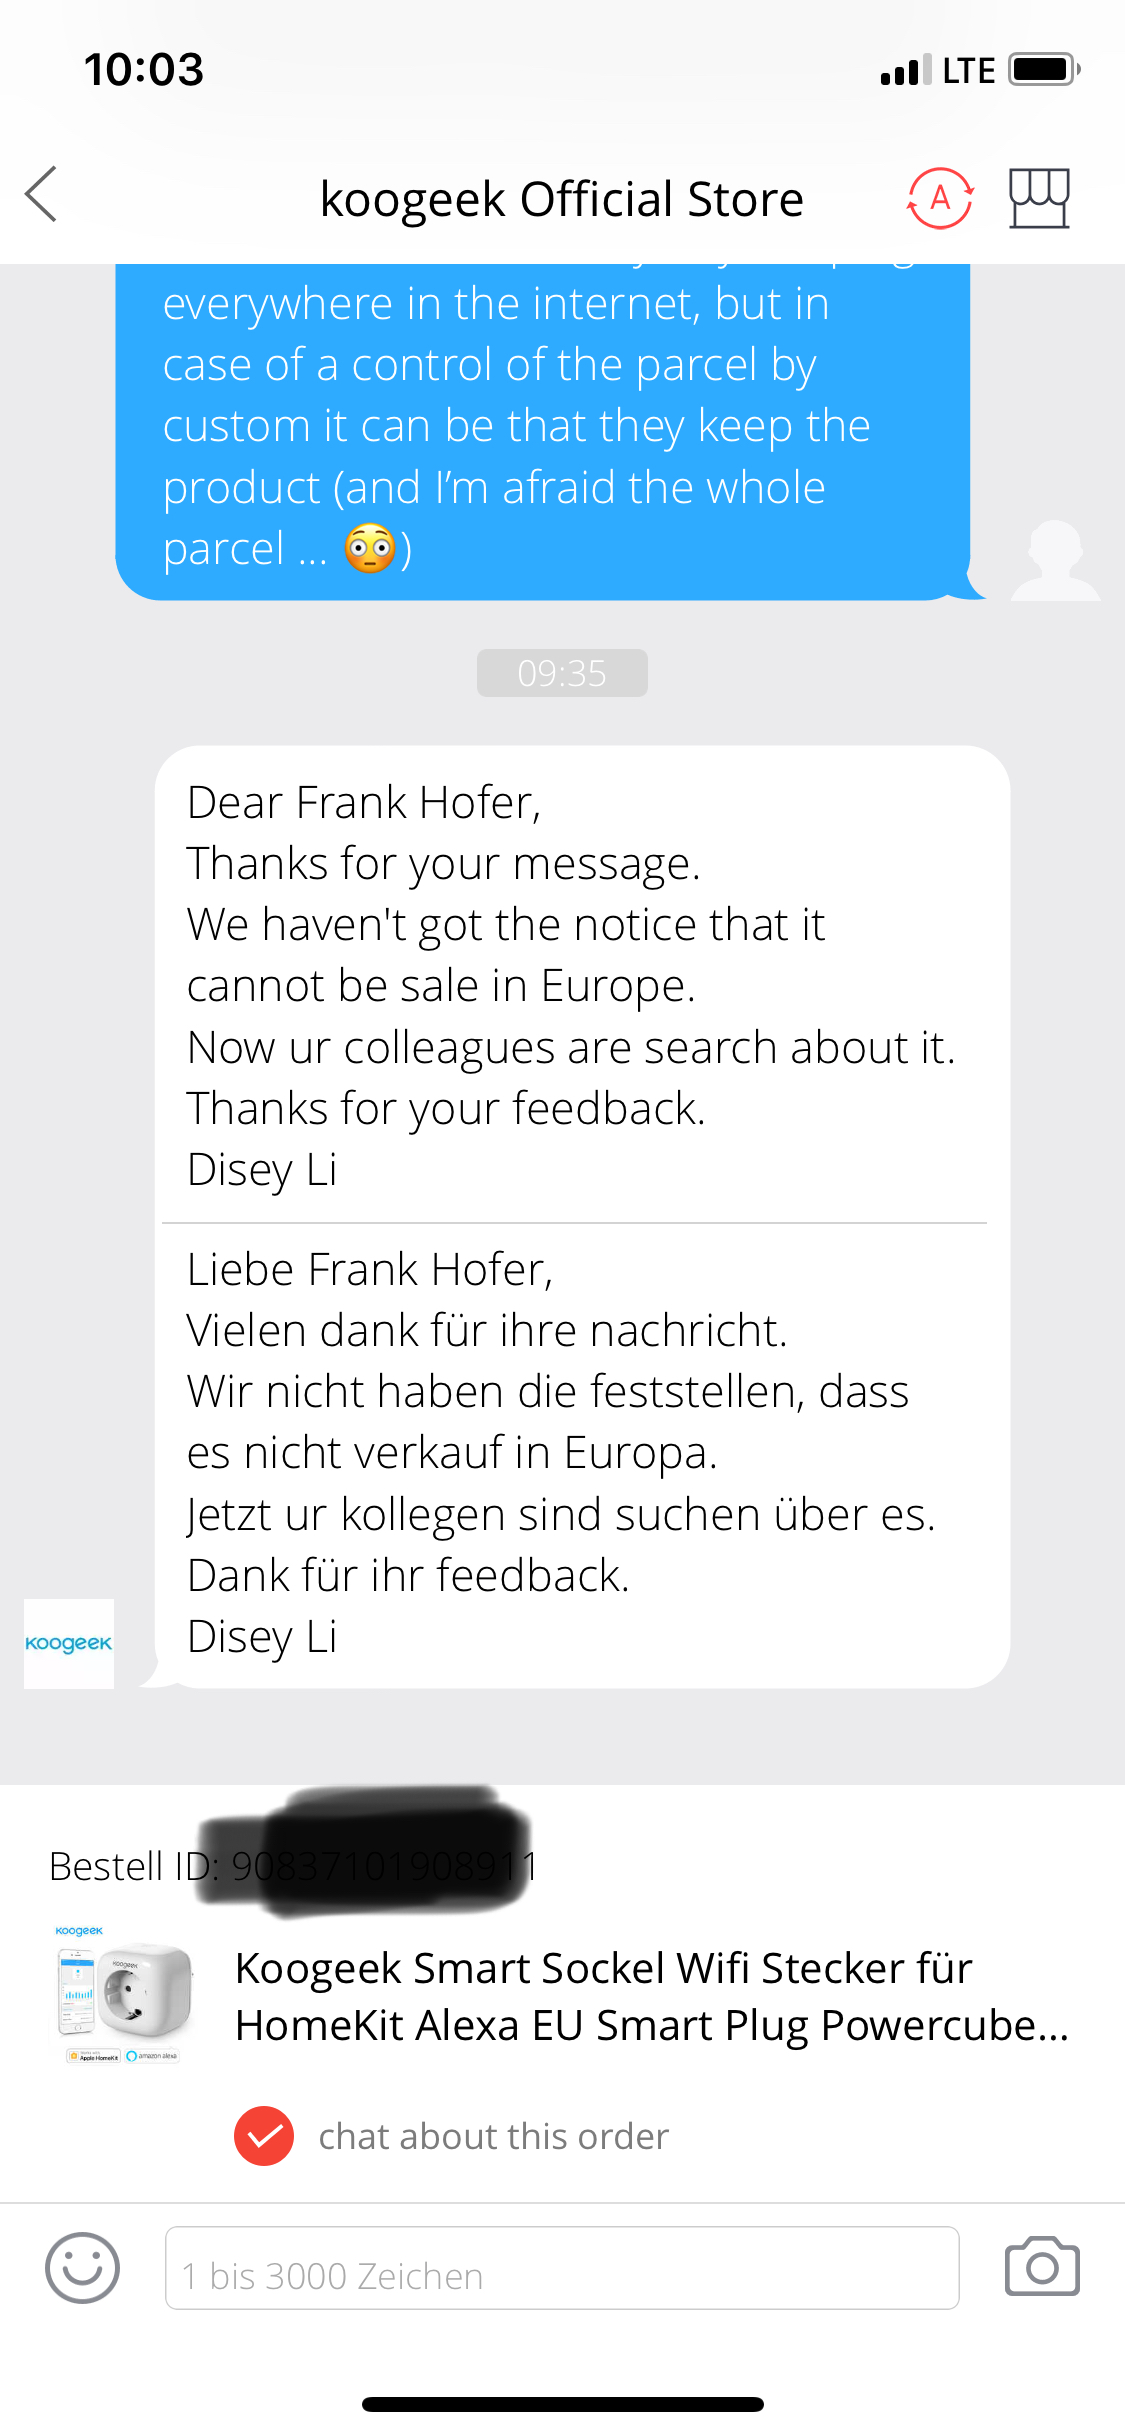Image resolution: width=1125 pixels, height=2436 pixels.
Task: Tap the 09:35 timestamp label
Action: (x=562, y=673)
